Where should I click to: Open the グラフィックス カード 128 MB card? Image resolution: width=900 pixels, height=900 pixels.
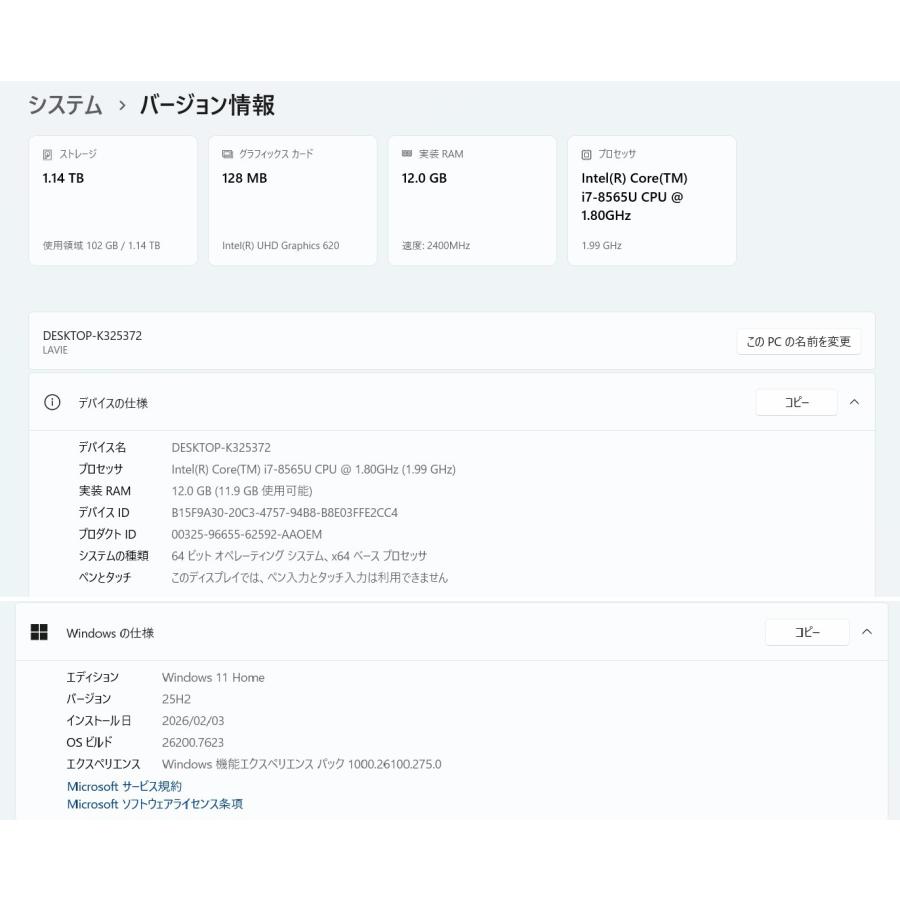coord(293,201)
